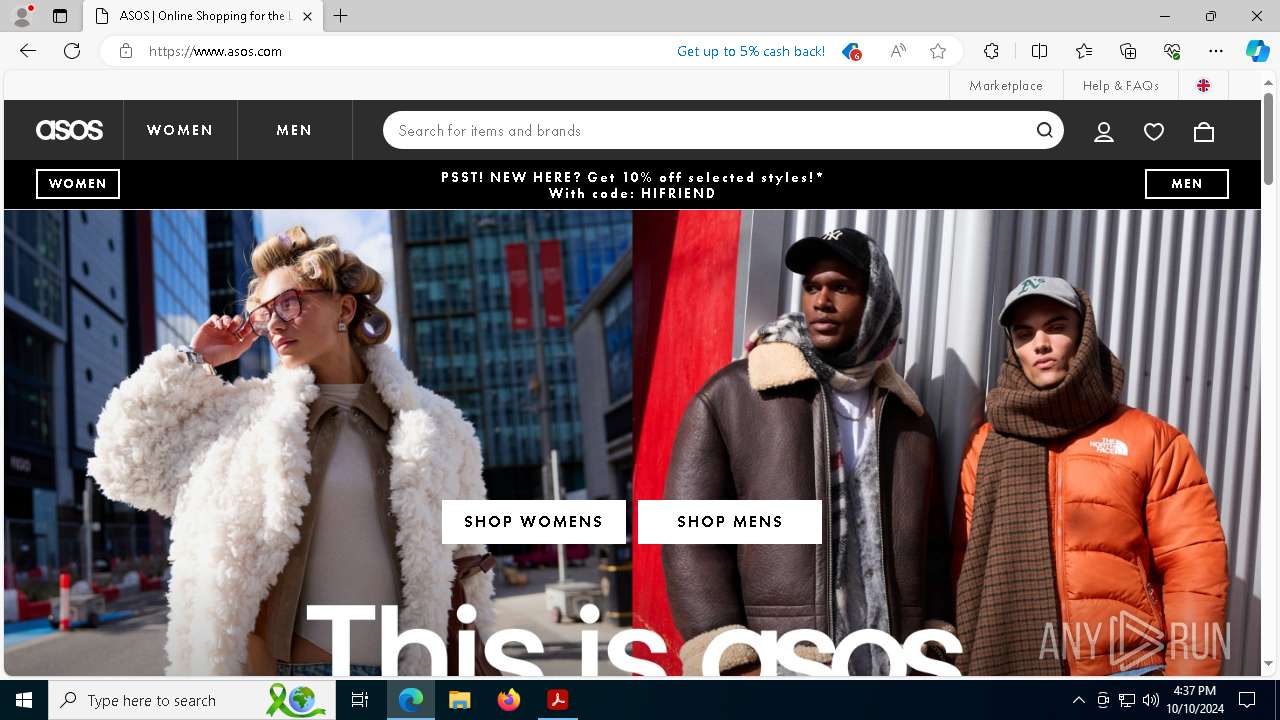Viewport: 1280px width, 720px height.
Task: Click the page vertical scrollbar thumb
Action: (1268, 138)
